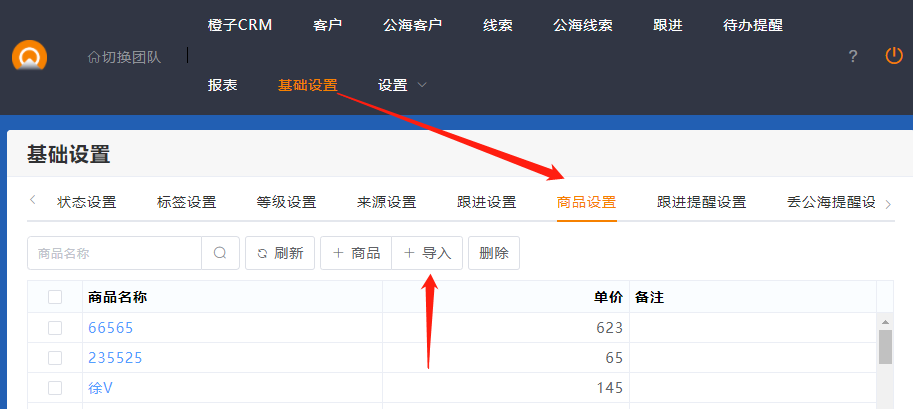Click the magnifier search icon button
The height and width of the screenshot is (409, 913).
click(220, 254)
